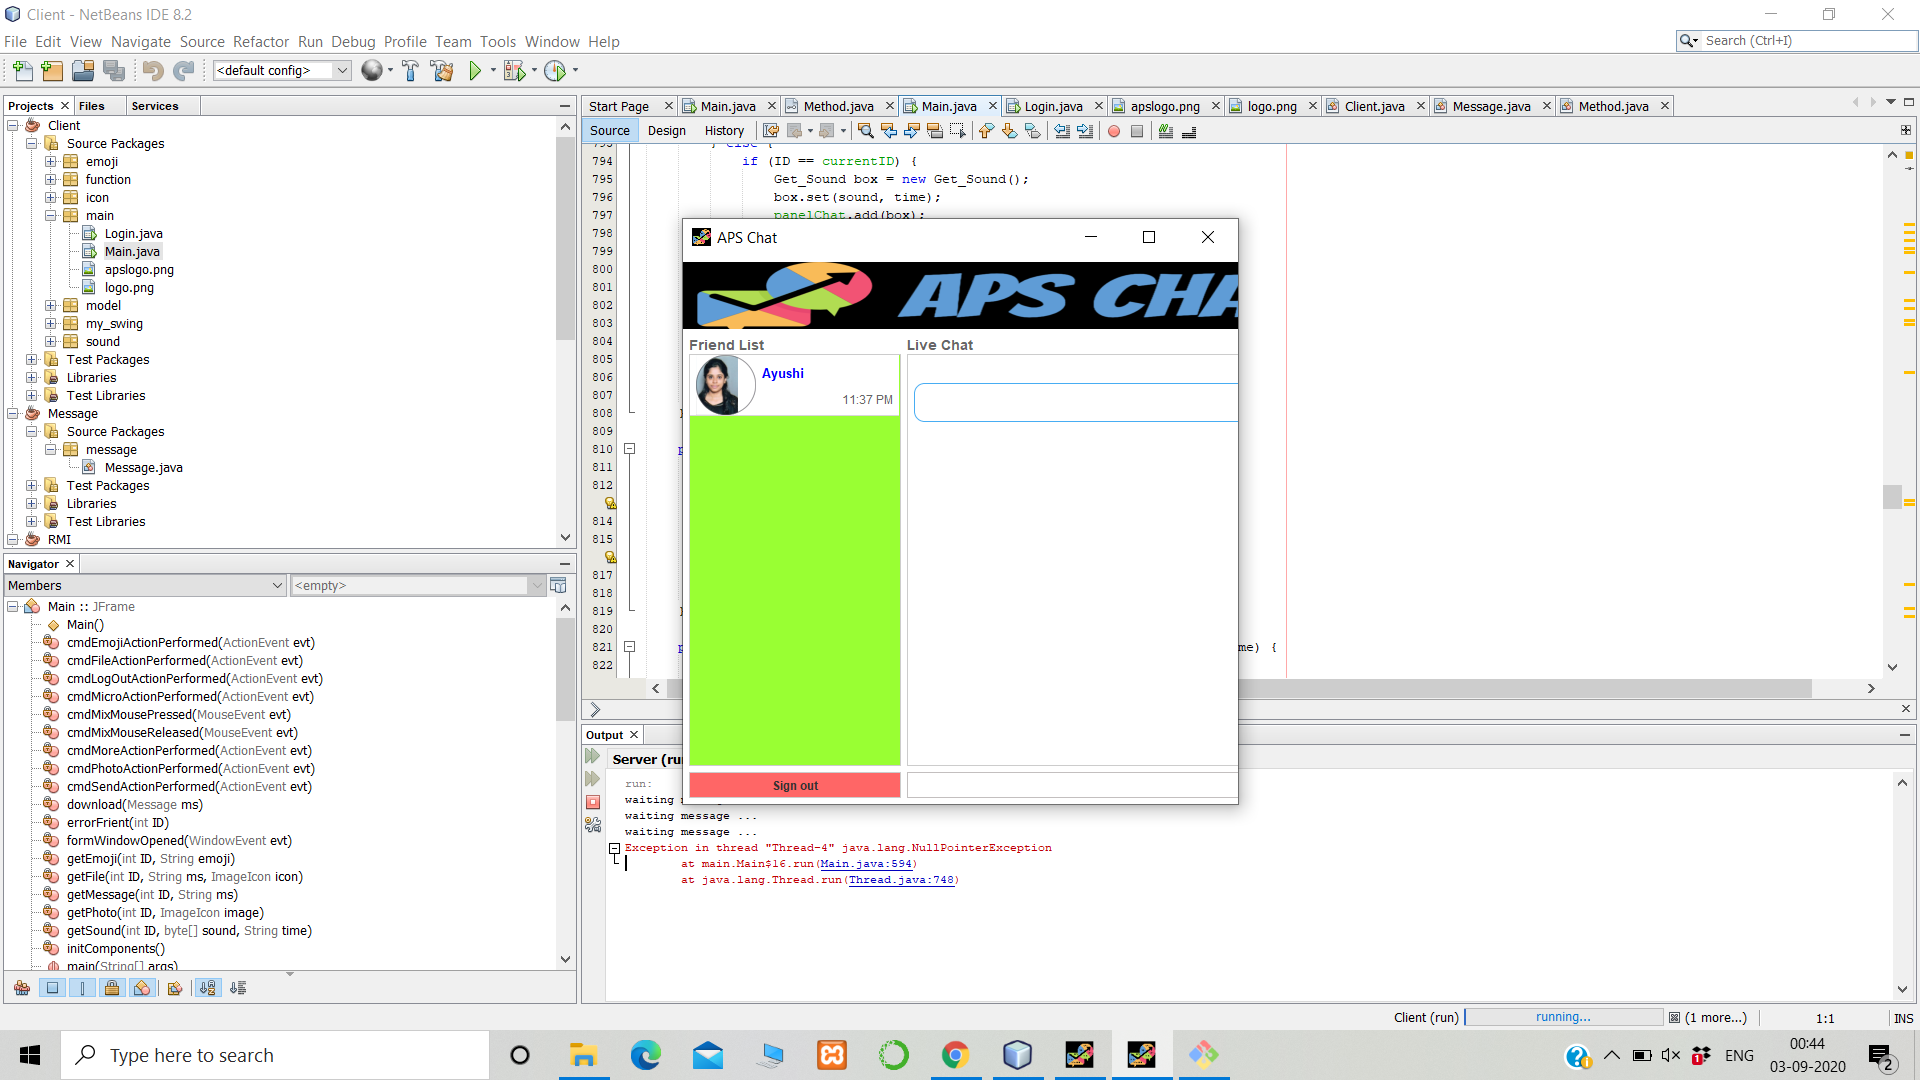
Task: Click the Find Selection magnifier icon
Action: tap(864, 130)
